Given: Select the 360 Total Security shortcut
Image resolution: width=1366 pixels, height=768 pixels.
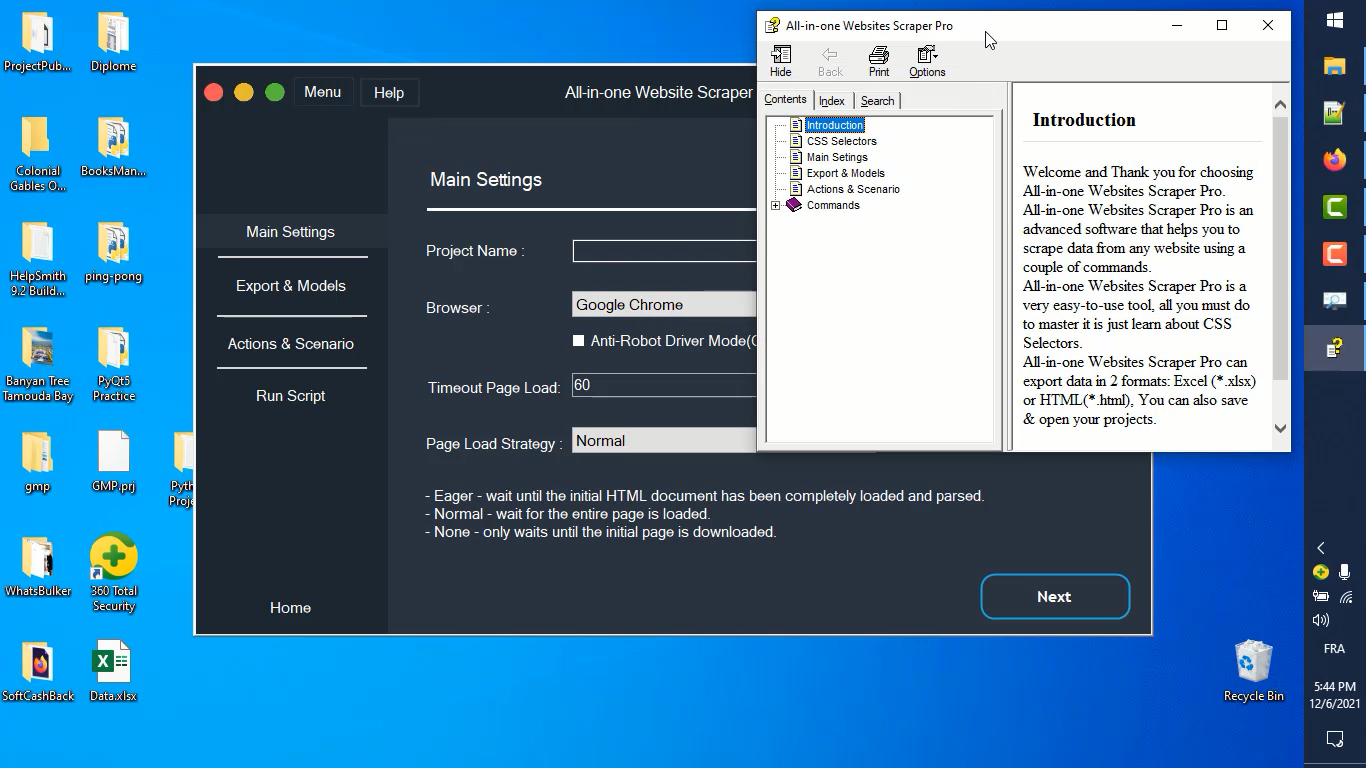Looking at the screenshot, I should 113,573.
